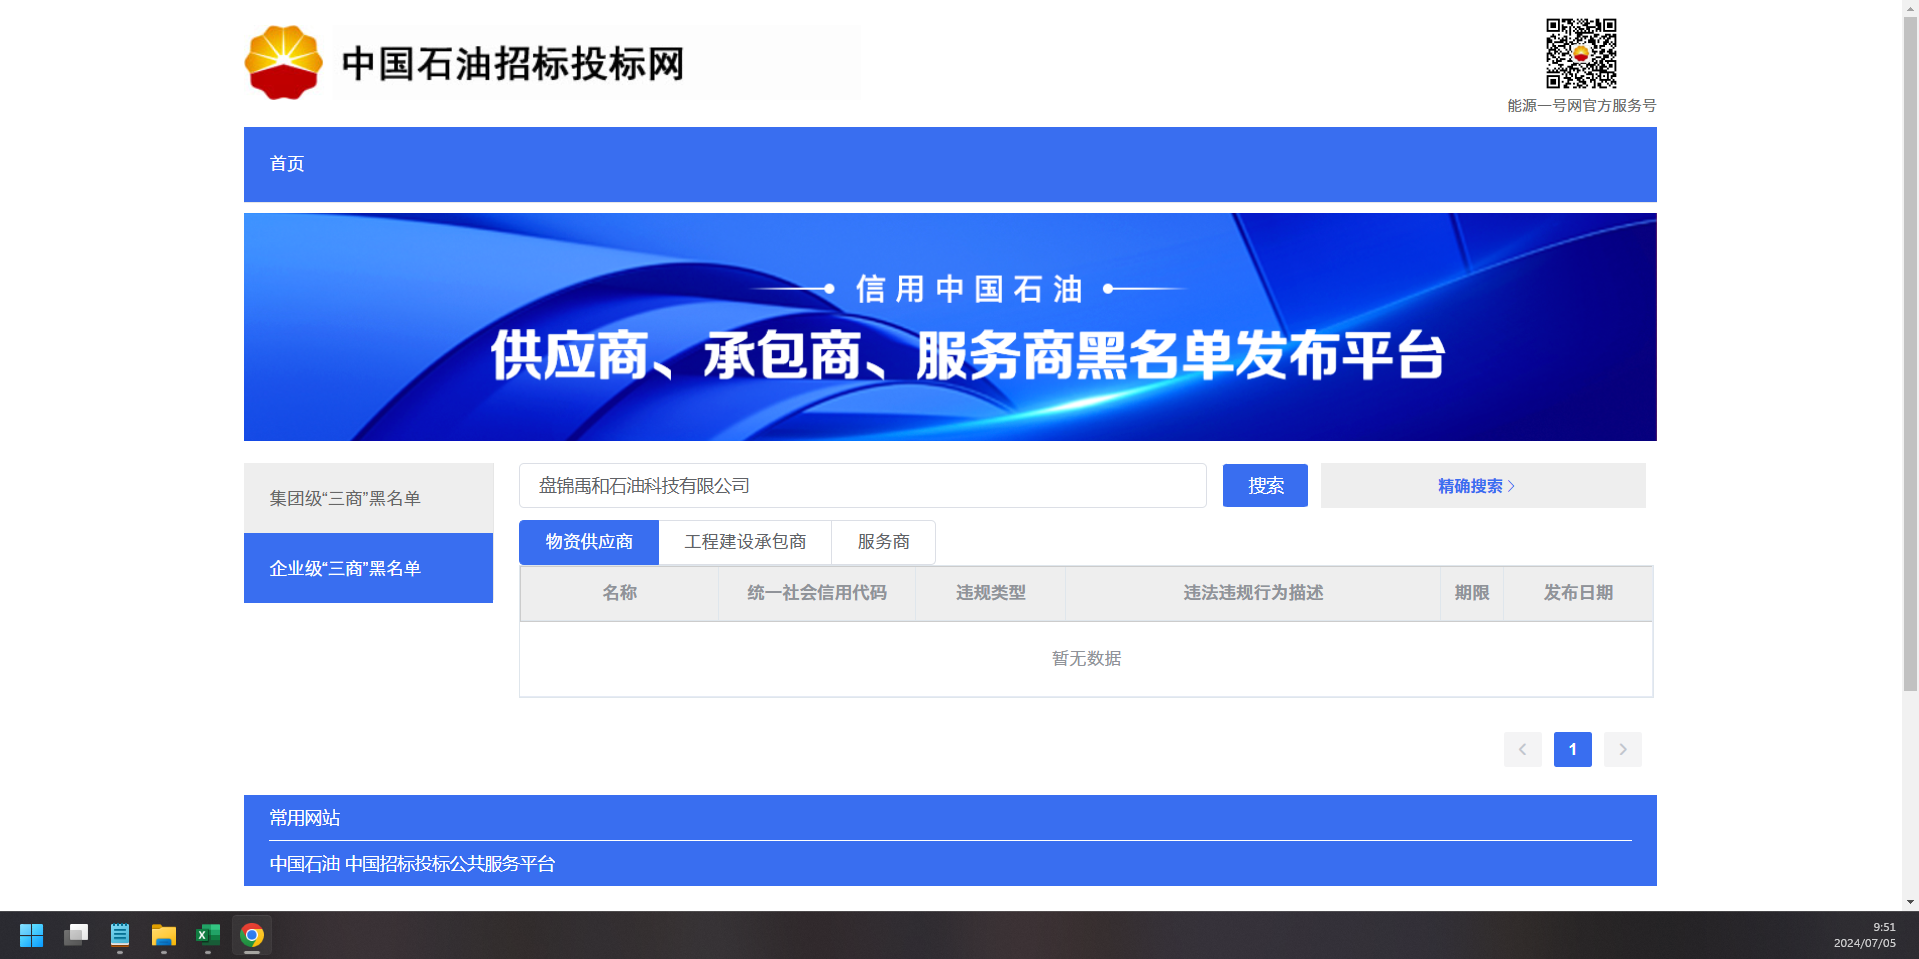1919x959 pixels.
Task: Open the 中国招标投标公共服务平台 link
Action: (450, 864)
